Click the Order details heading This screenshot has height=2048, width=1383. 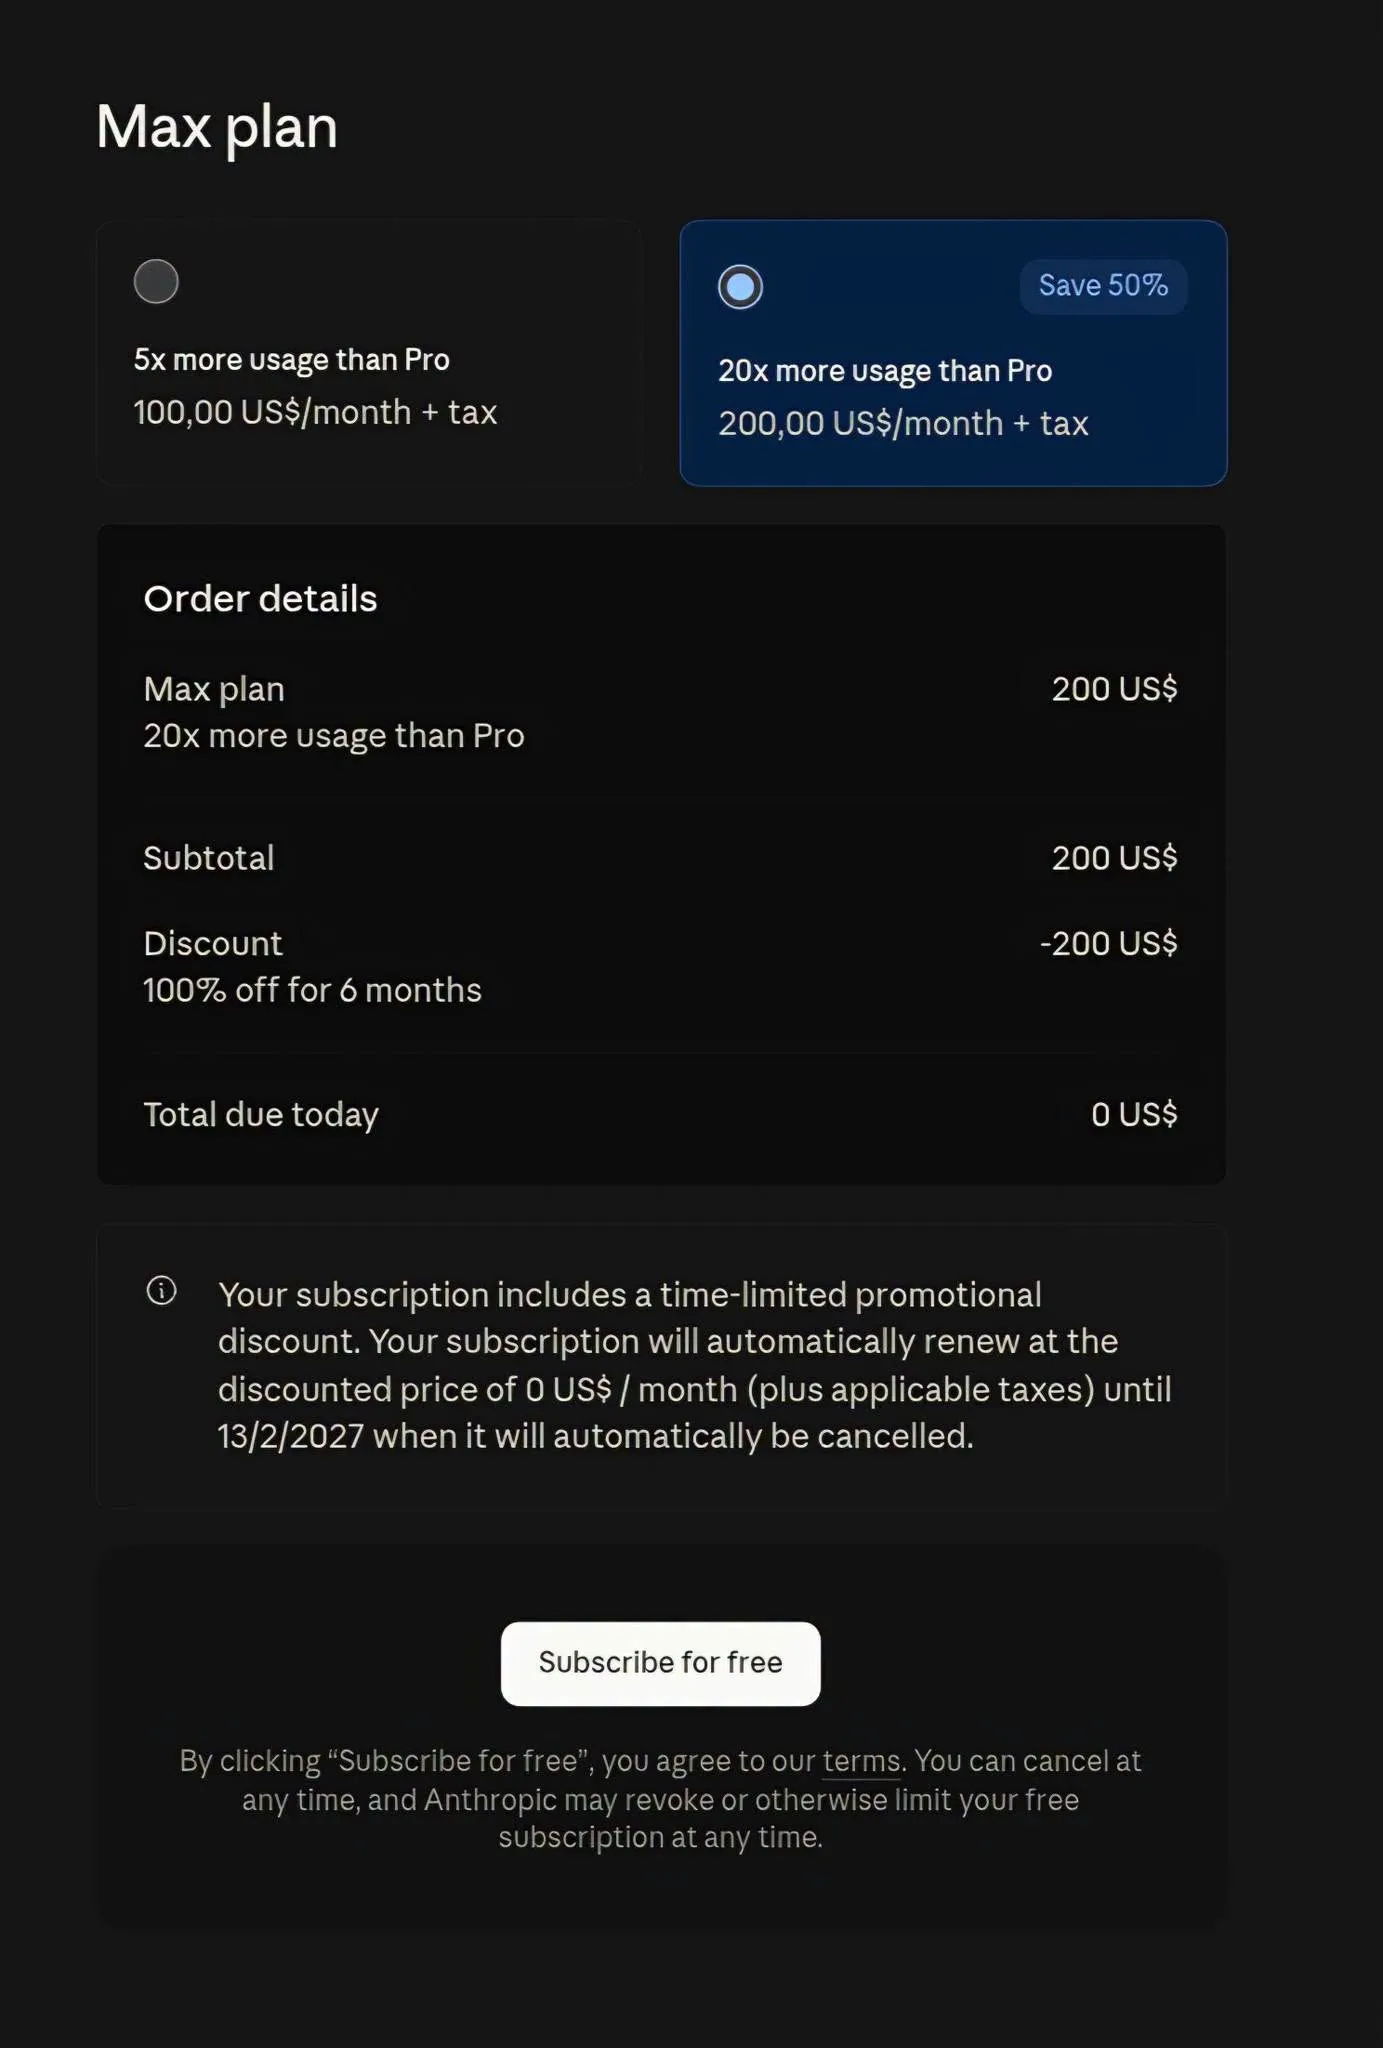point(260,598)
